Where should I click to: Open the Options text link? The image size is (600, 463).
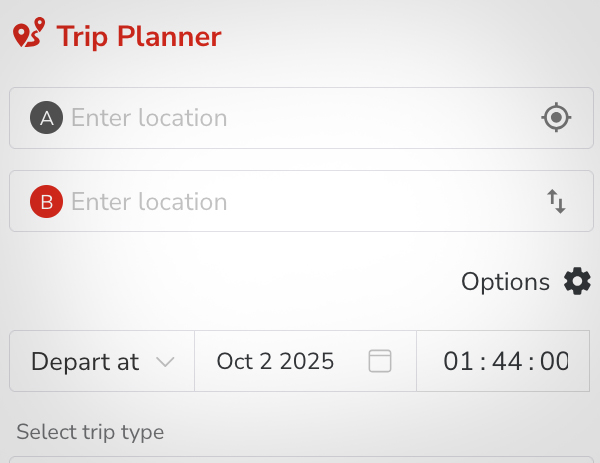coord(505,282)
